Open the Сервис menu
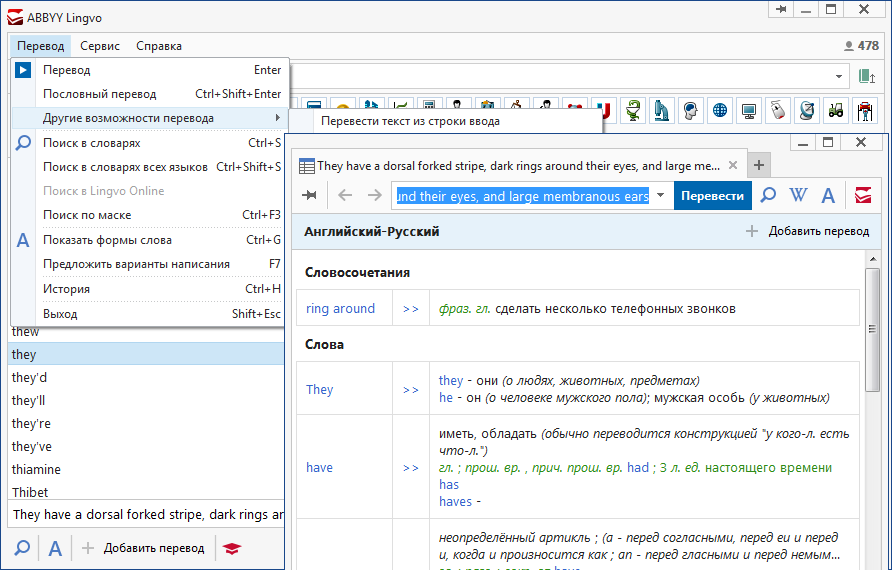 (100, 46)
